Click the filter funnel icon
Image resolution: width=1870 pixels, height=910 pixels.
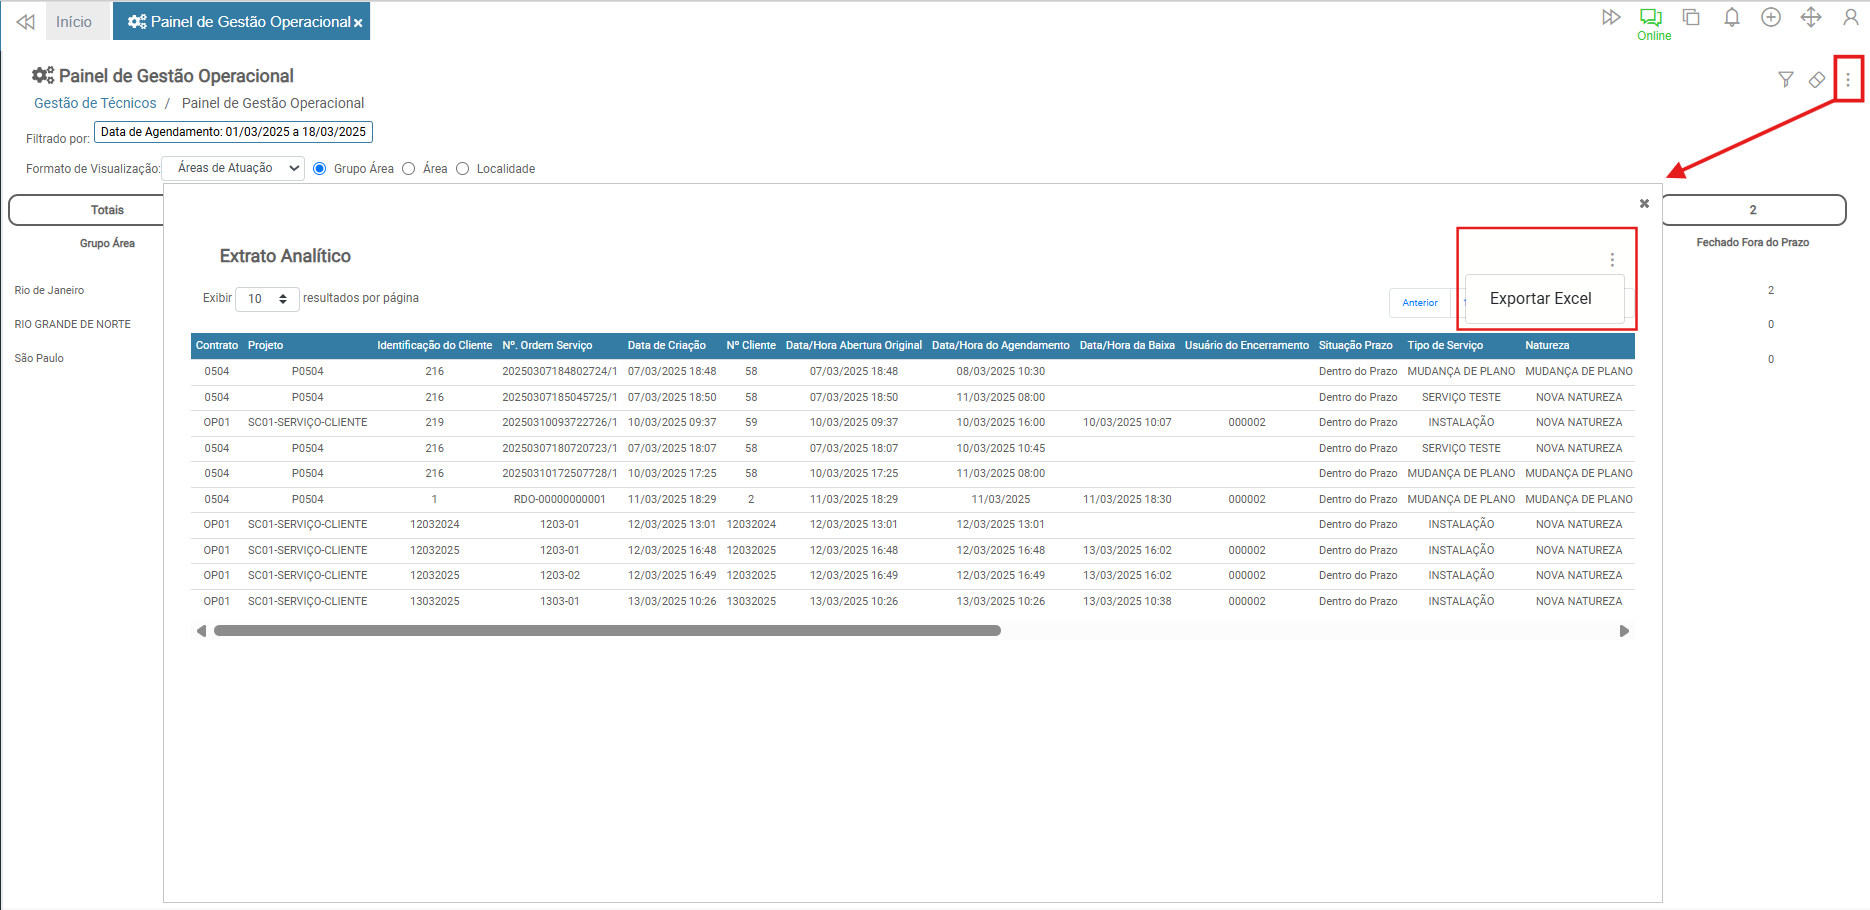(1785, 80)
